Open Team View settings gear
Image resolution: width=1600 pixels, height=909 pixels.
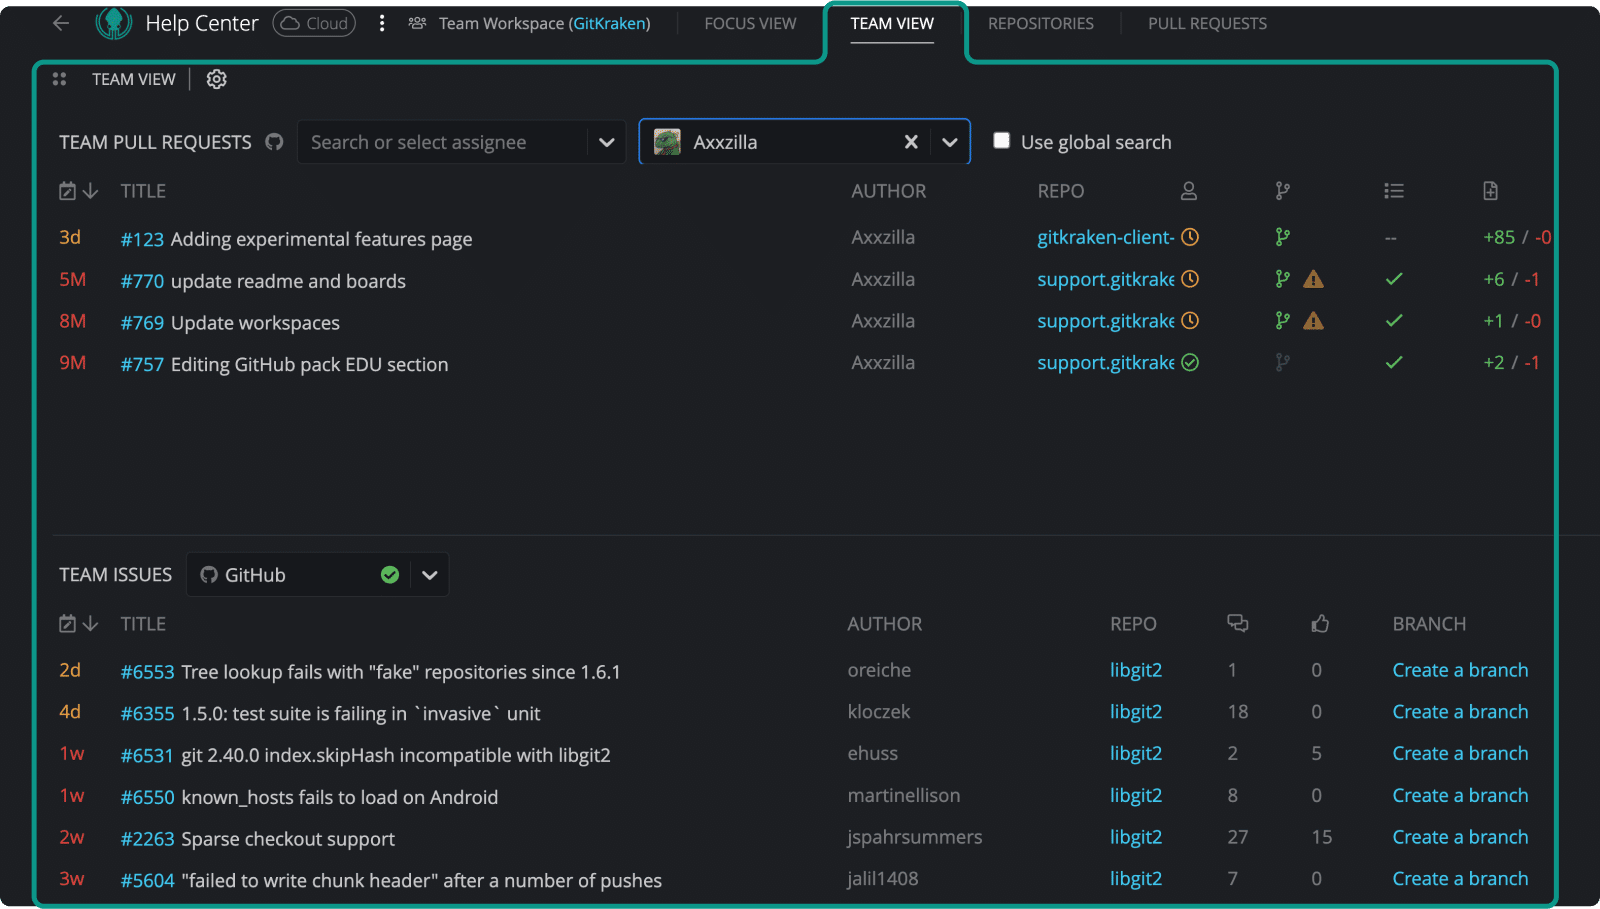216,79
